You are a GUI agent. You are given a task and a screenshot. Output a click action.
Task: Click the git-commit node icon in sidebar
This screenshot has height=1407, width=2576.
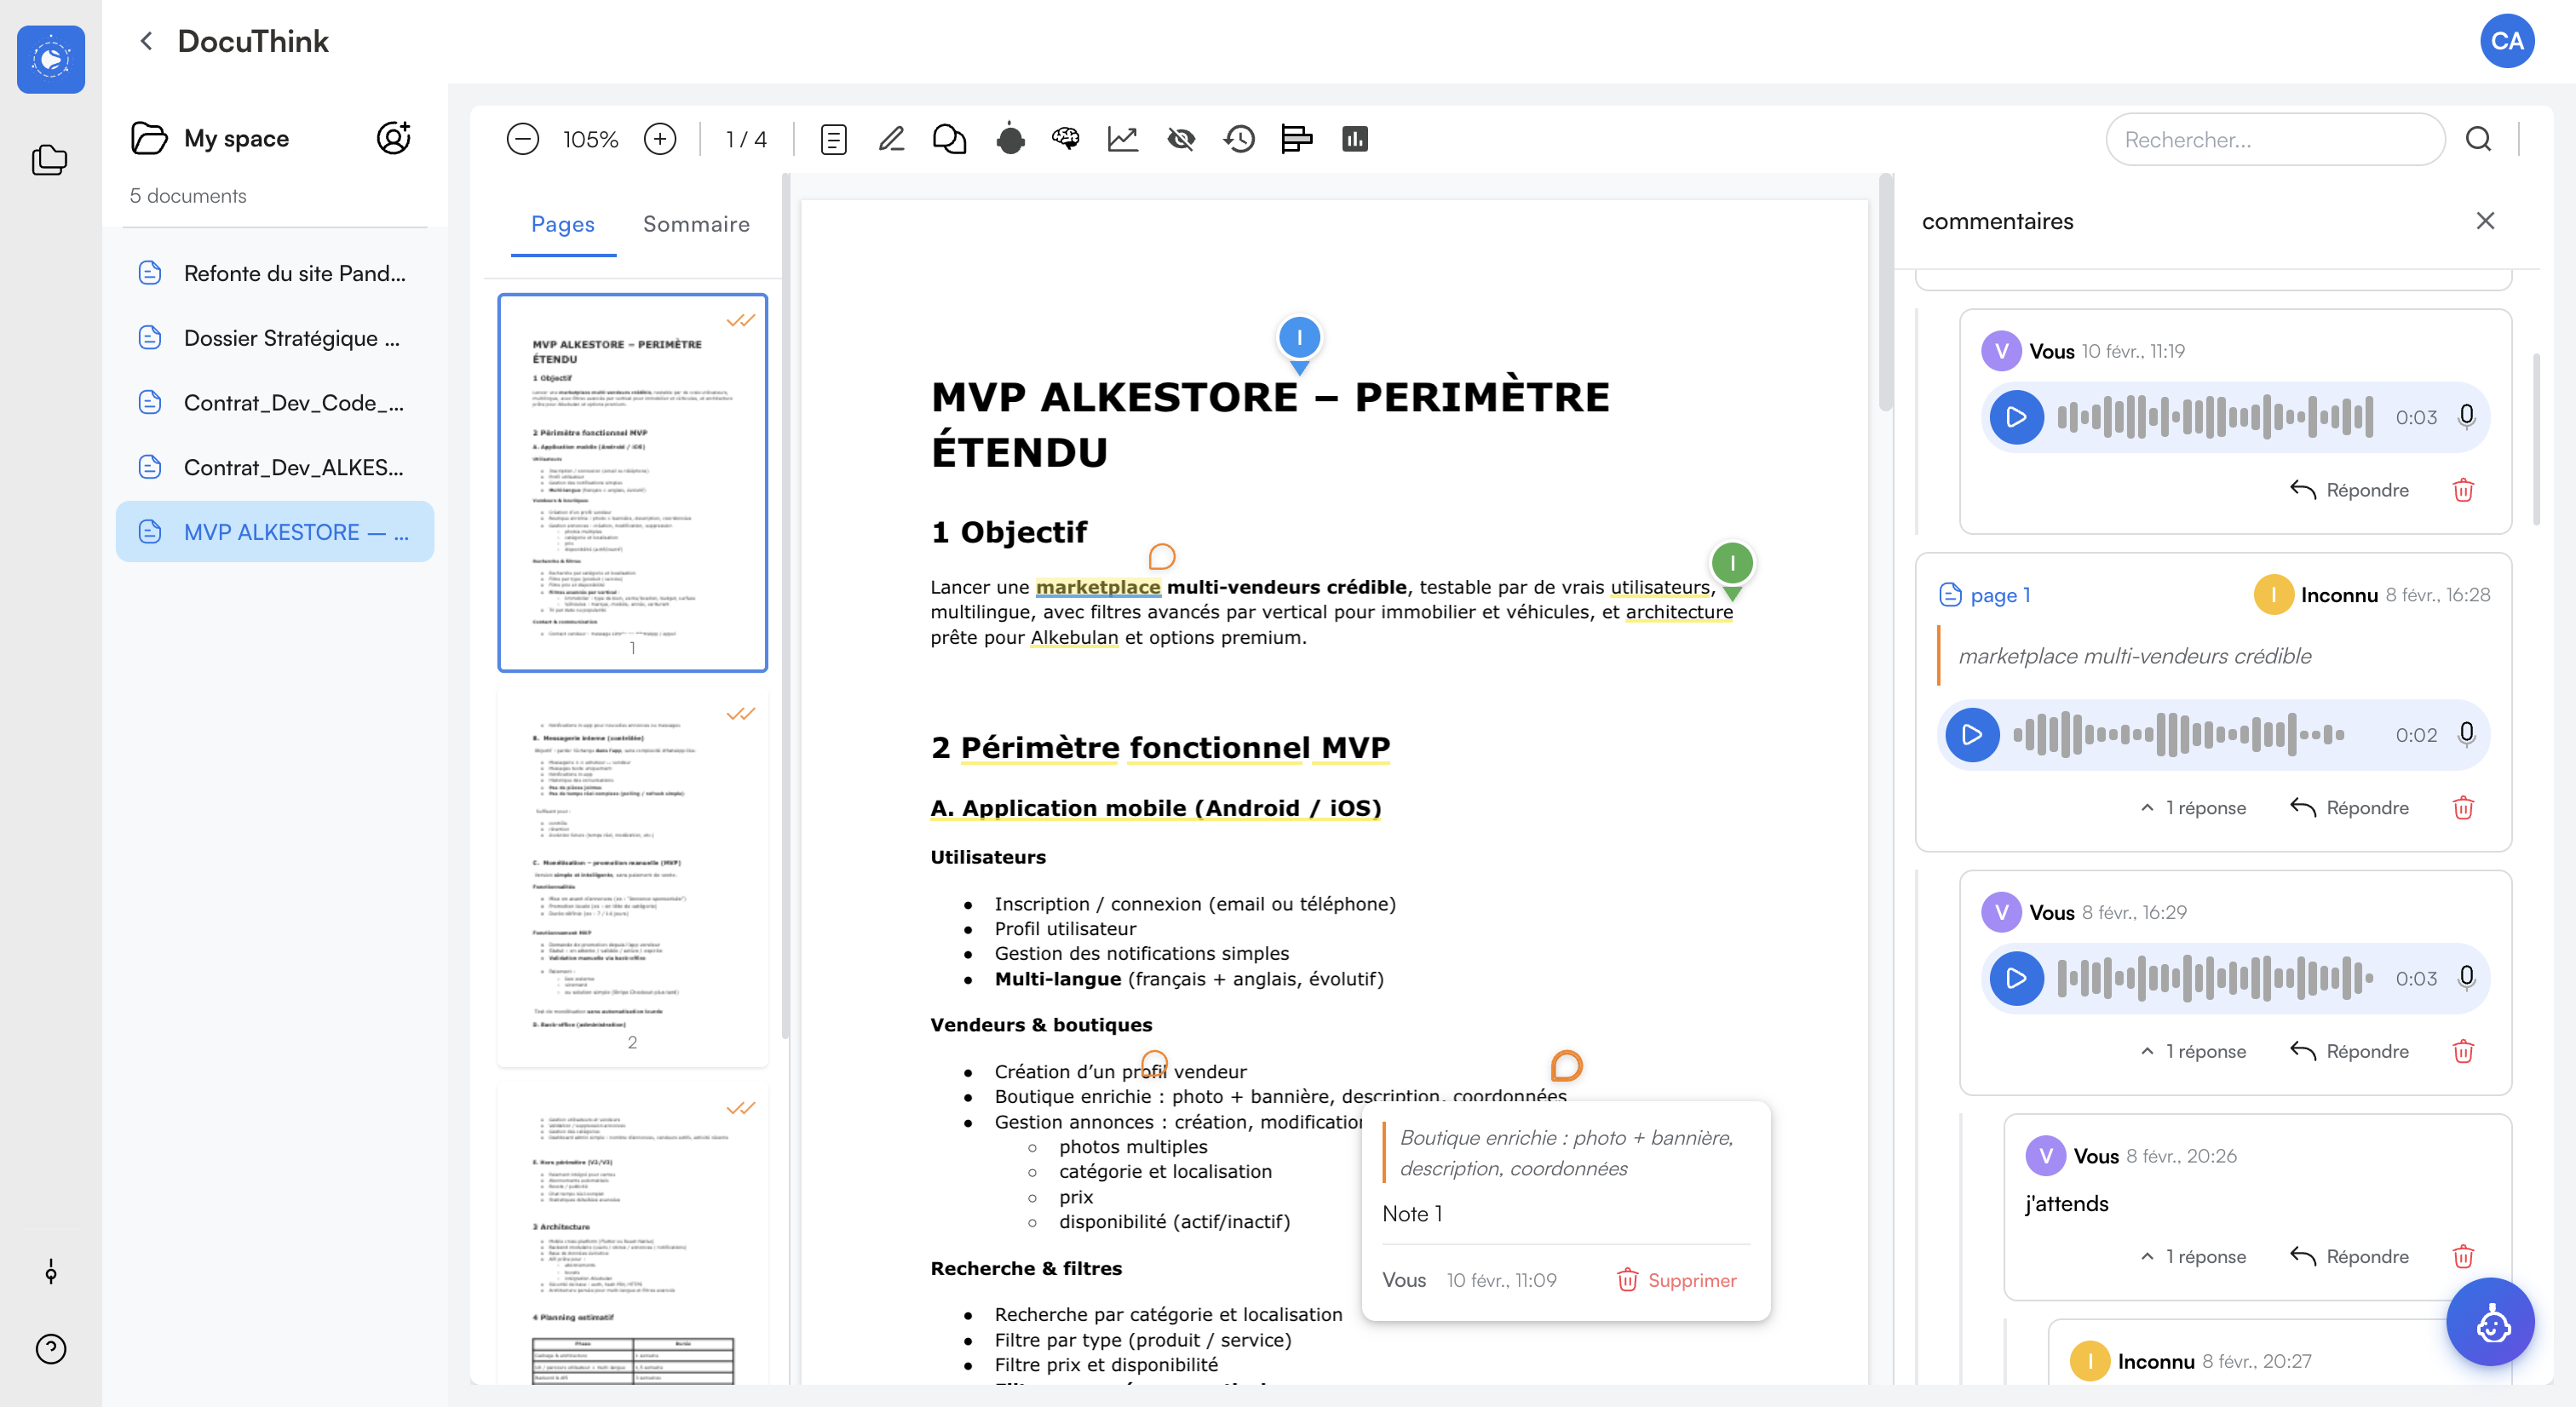point(51,1272)
